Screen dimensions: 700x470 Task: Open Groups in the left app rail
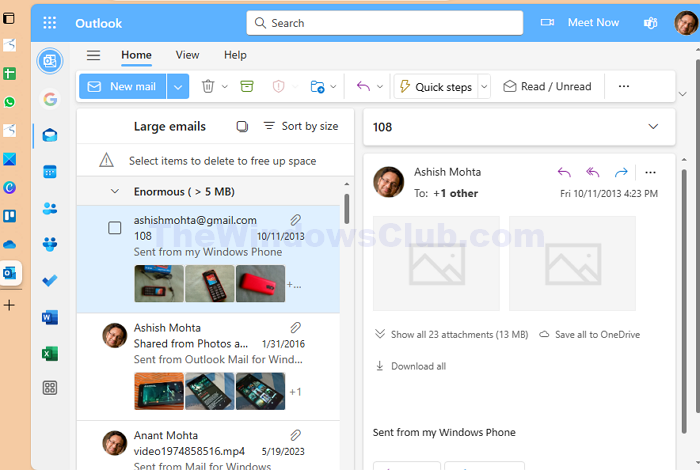tap(50, 244)
